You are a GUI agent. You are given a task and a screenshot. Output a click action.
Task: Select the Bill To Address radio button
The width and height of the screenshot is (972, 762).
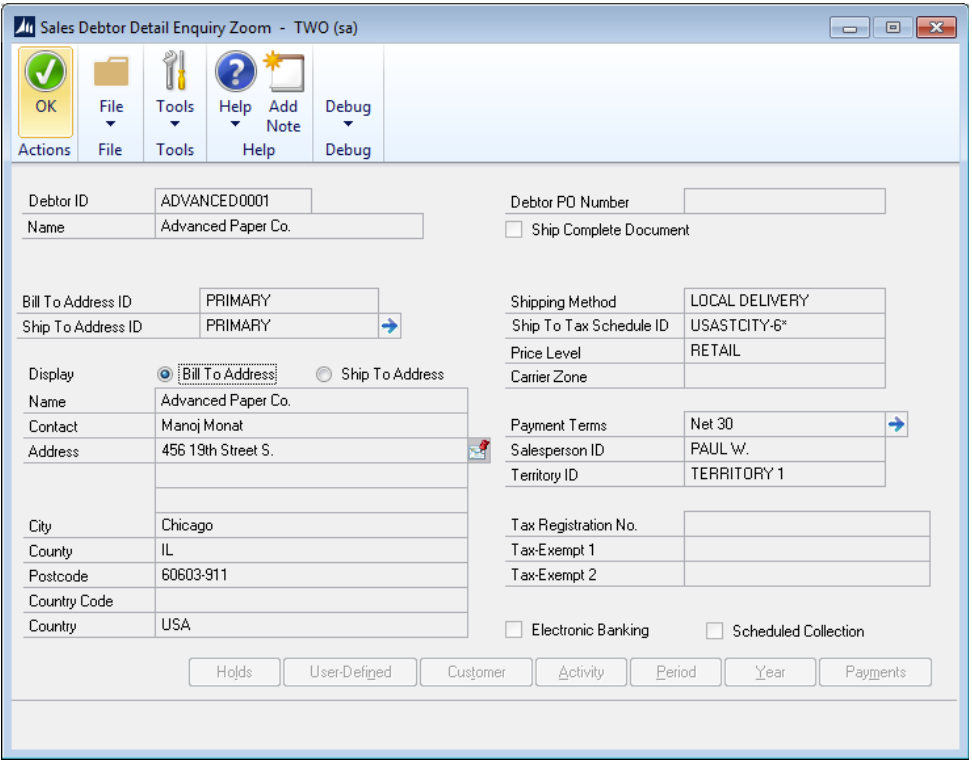click(x=166, y=375)
